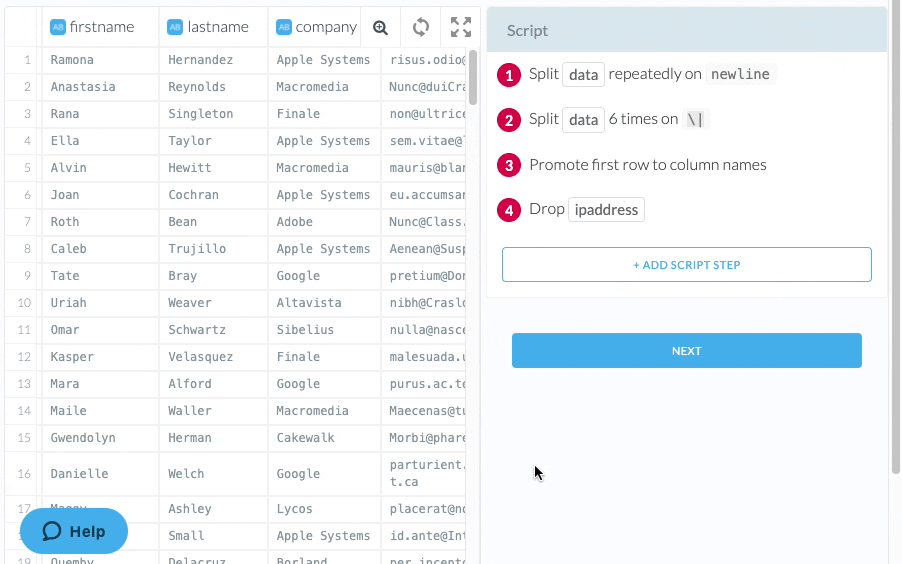Select the firstname column header
This screenshot has height=564, width=902.
pyautogui.click(x=101, y=27)
